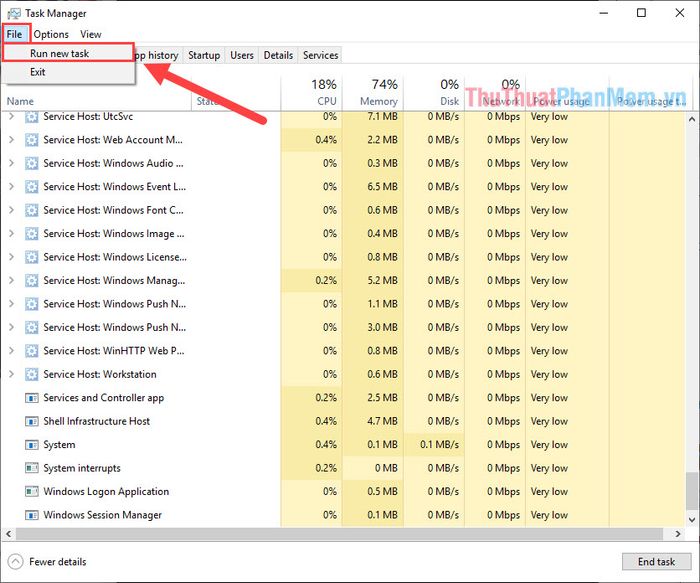Sort processes by CPU column header
700x583 pixels.
tap(312, 93)
